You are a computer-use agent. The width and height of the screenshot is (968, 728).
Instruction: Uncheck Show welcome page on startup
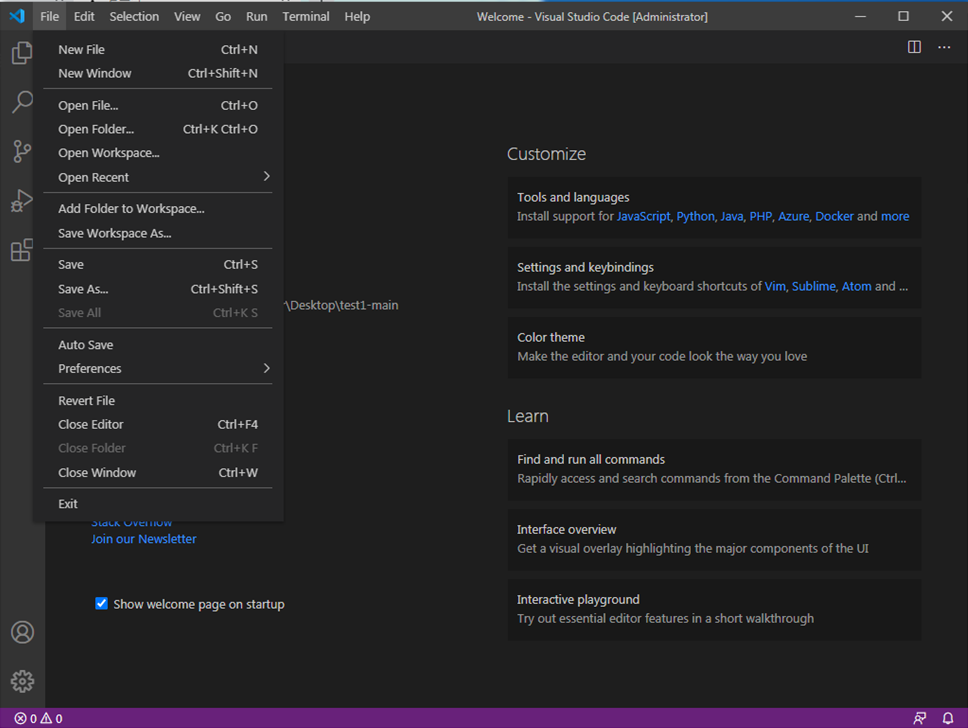101,603
